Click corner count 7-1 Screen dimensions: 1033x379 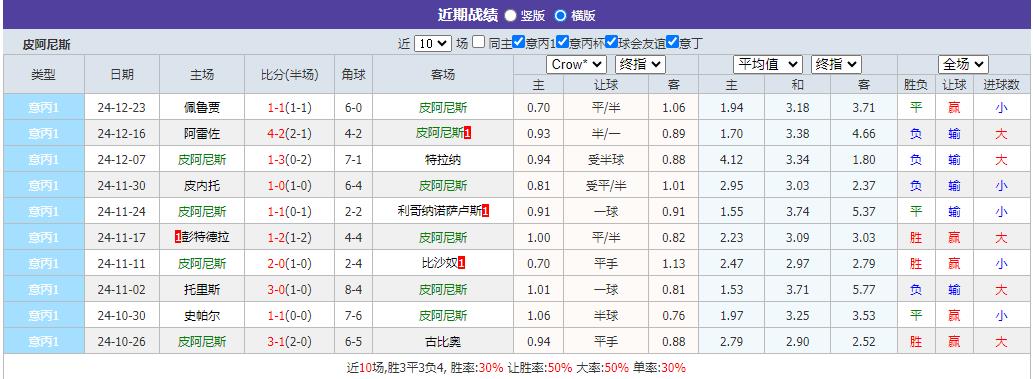(354, 160)
